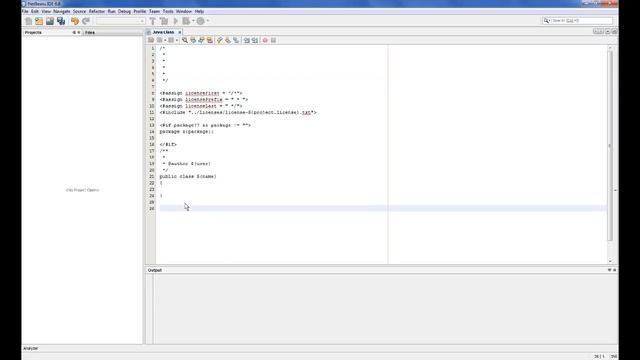Click Find Next Occurrence icon
Image resolution: width=640 pixels, height=360 pixels.
click(x=201, y=40)
